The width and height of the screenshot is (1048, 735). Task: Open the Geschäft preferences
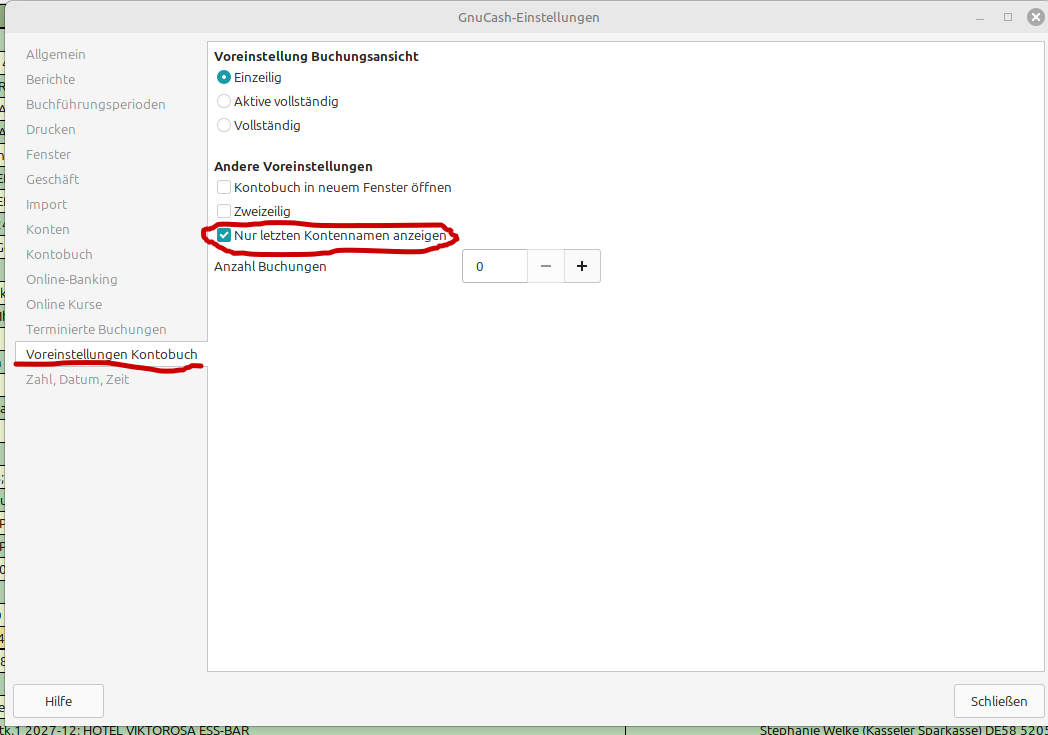coord(52,180)
